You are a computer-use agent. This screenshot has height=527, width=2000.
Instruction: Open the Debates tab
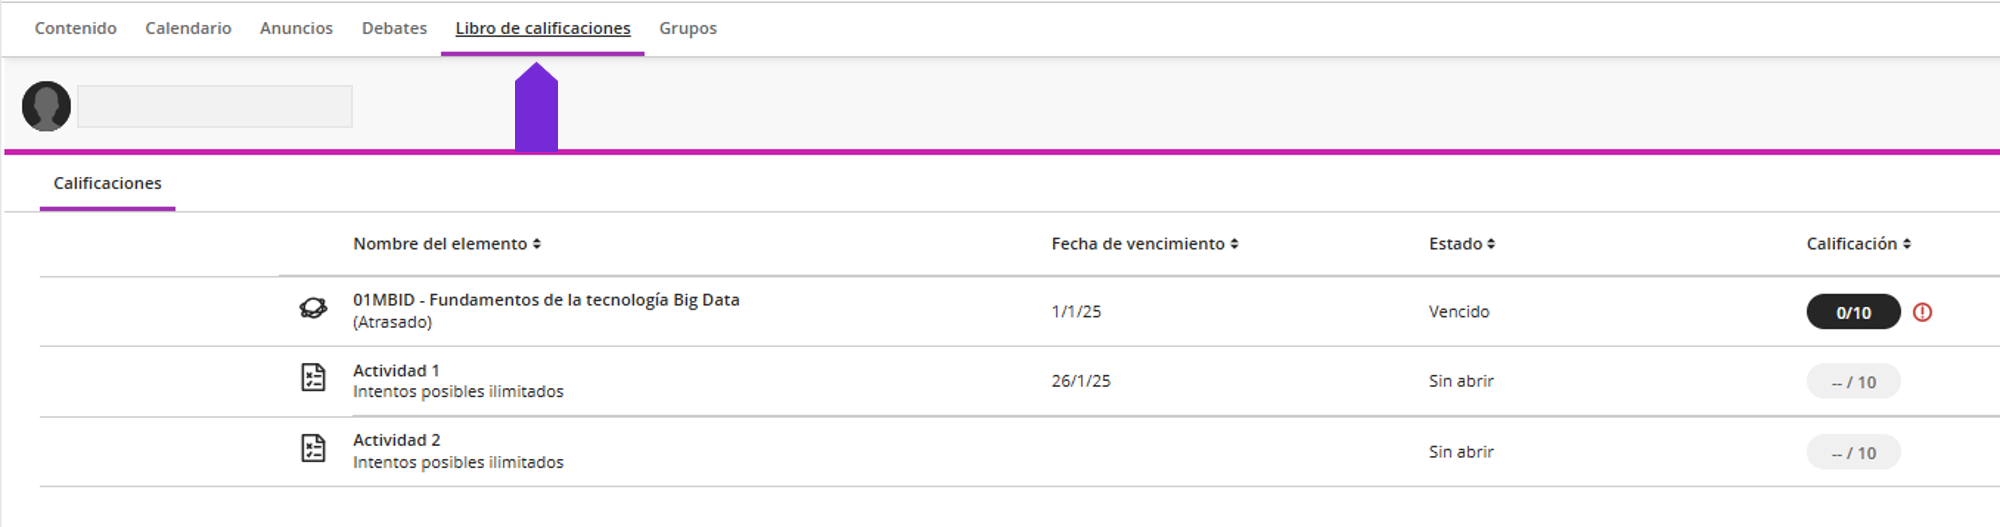point(394,28)
